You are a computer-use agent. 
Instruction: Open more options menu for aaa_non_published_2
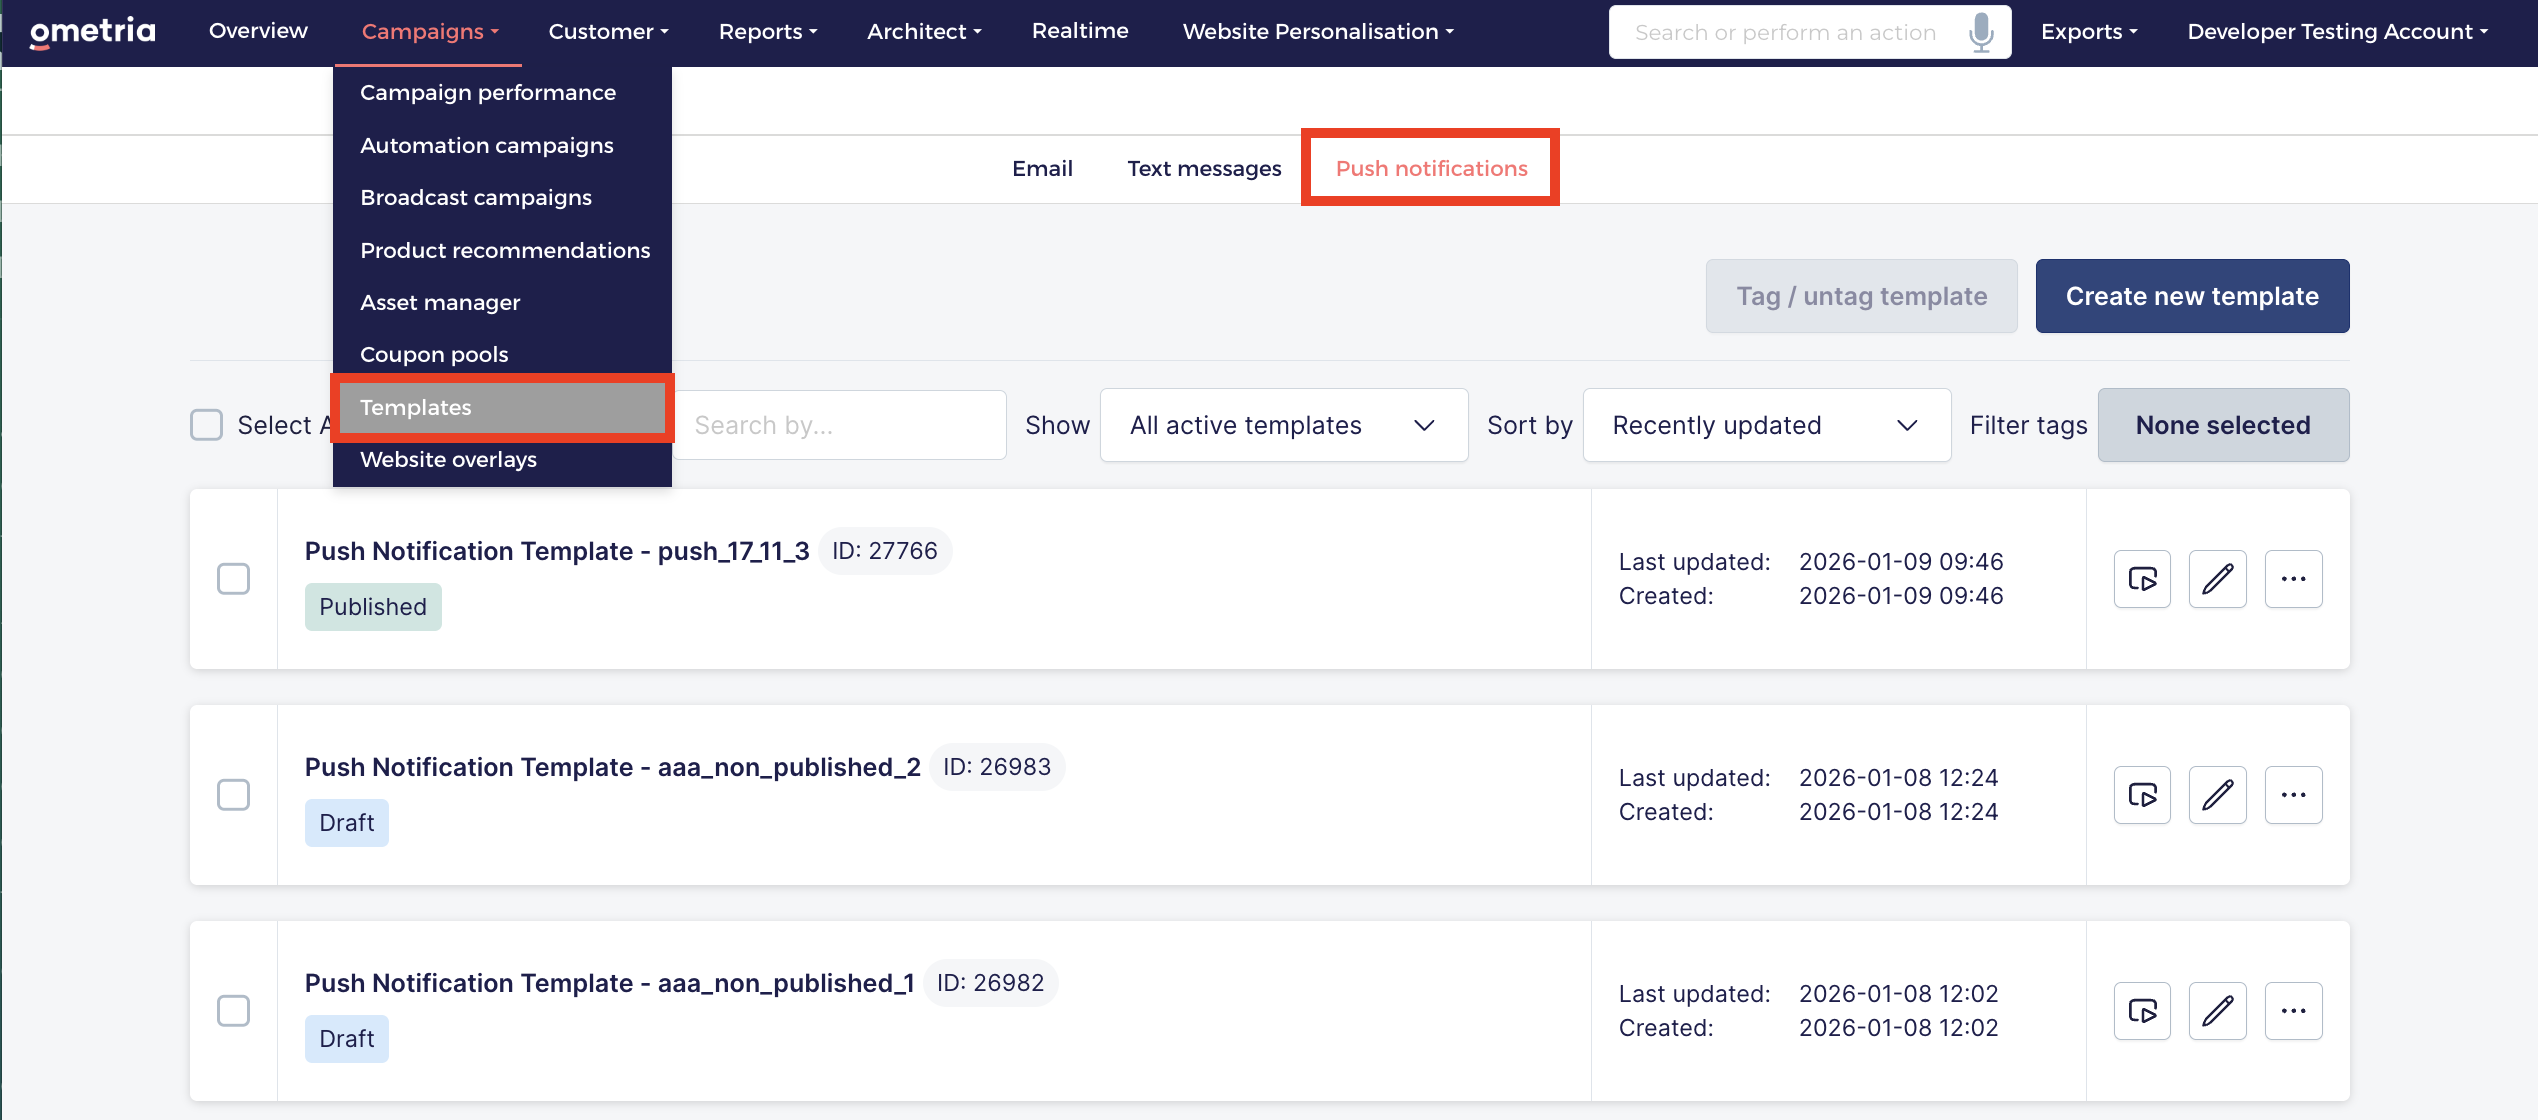(2293, 795)
